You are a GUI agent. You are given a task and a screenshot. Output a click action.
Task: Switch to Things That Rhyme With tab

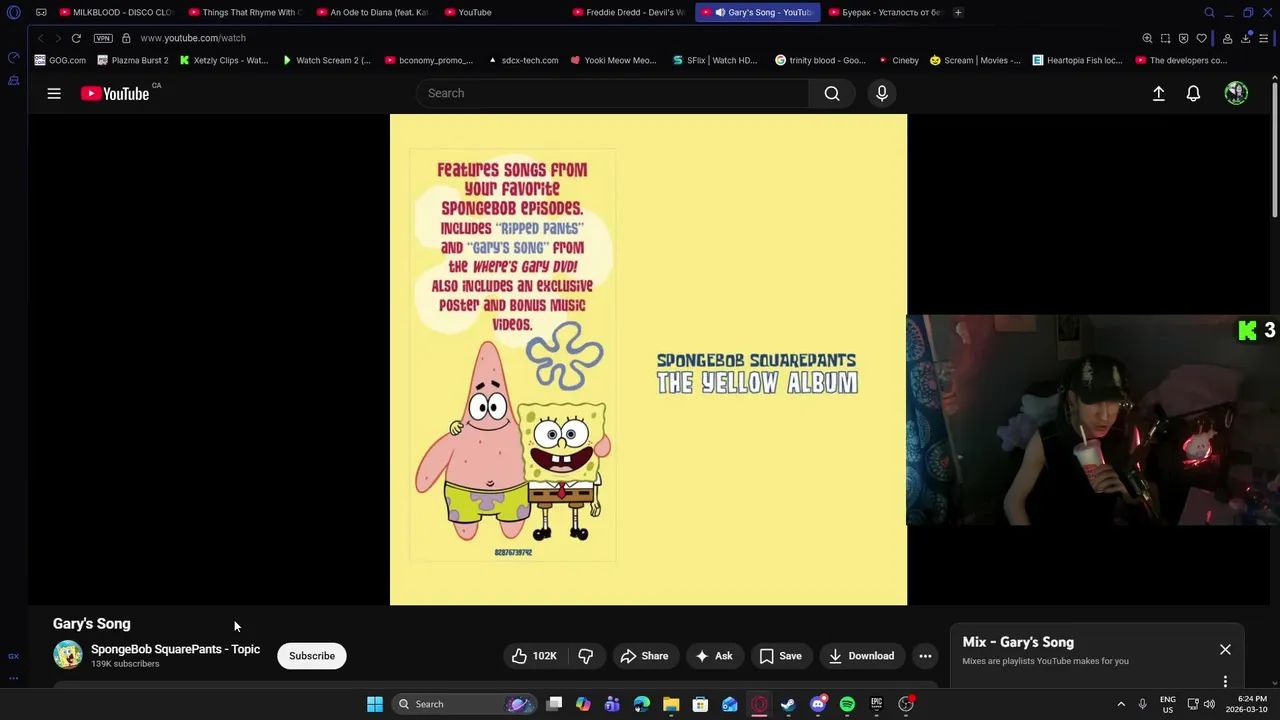(245, 12)
